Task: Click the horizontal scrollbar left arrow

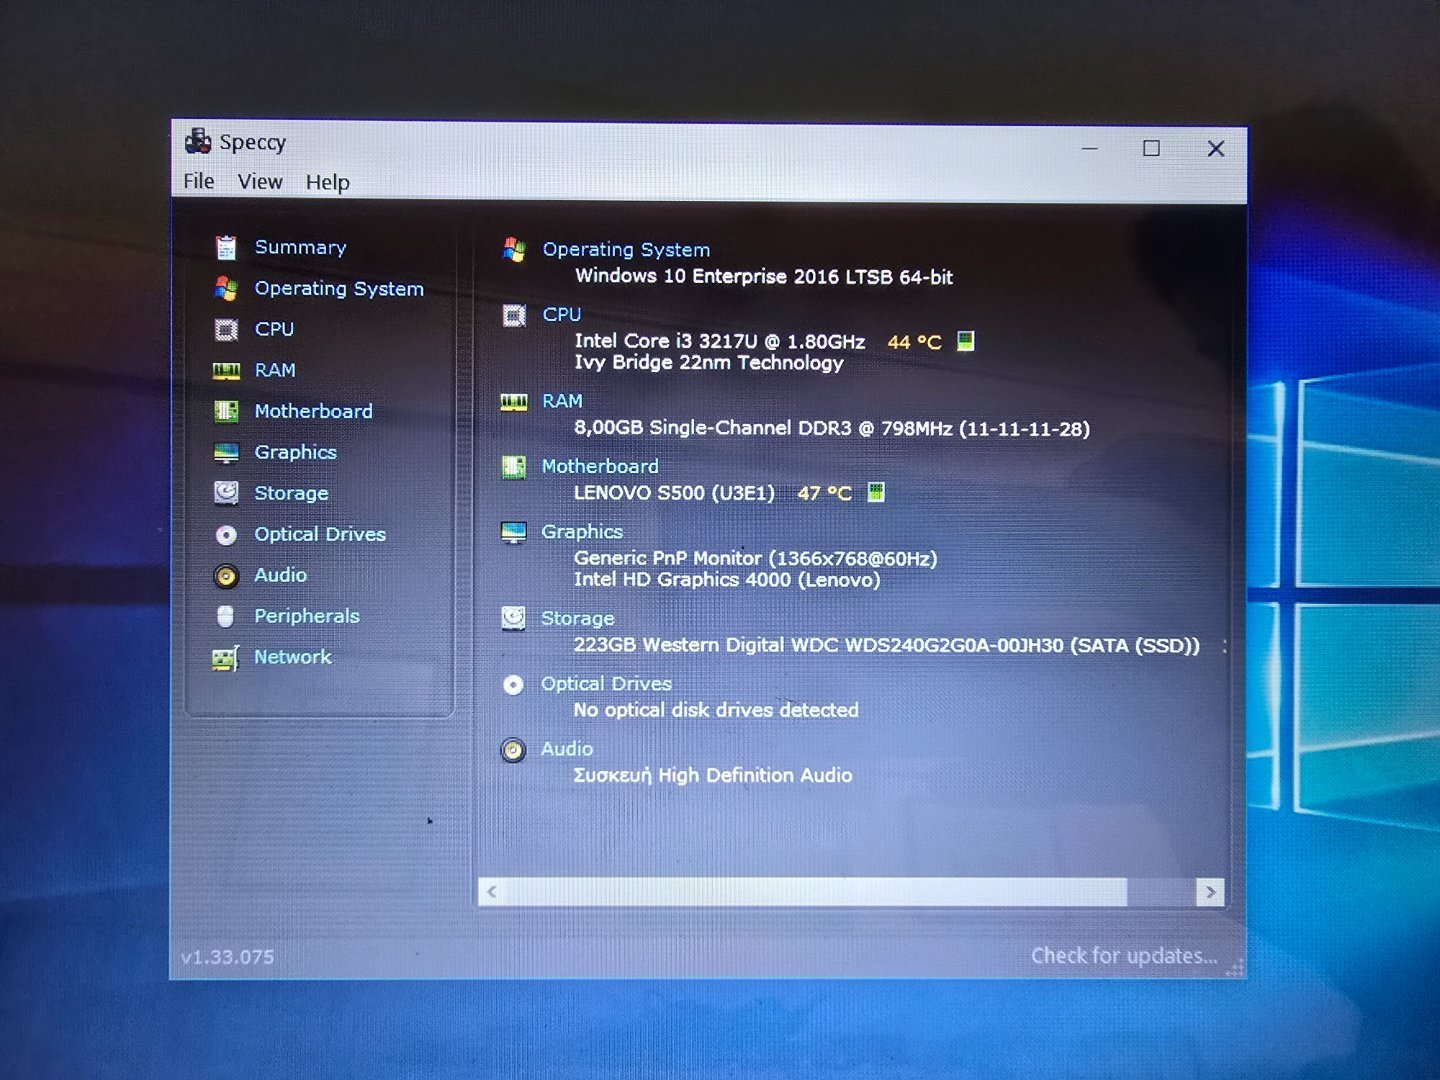Action: click(x=492, y=892)
